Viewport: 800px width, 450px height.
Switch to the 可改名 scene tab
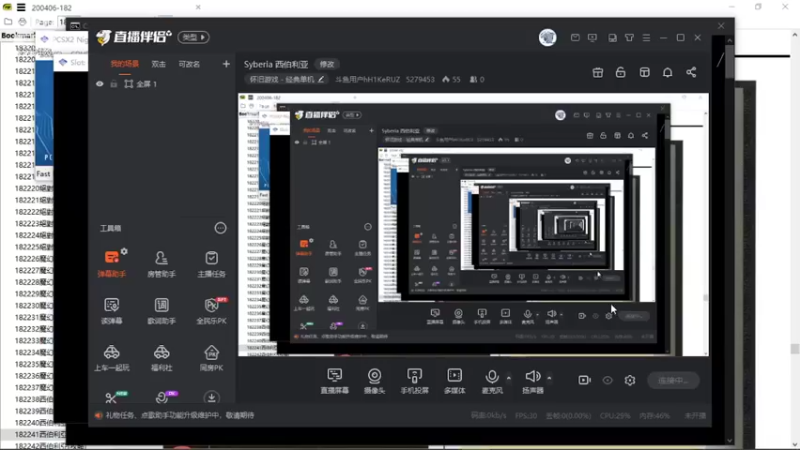coord(189,64)
